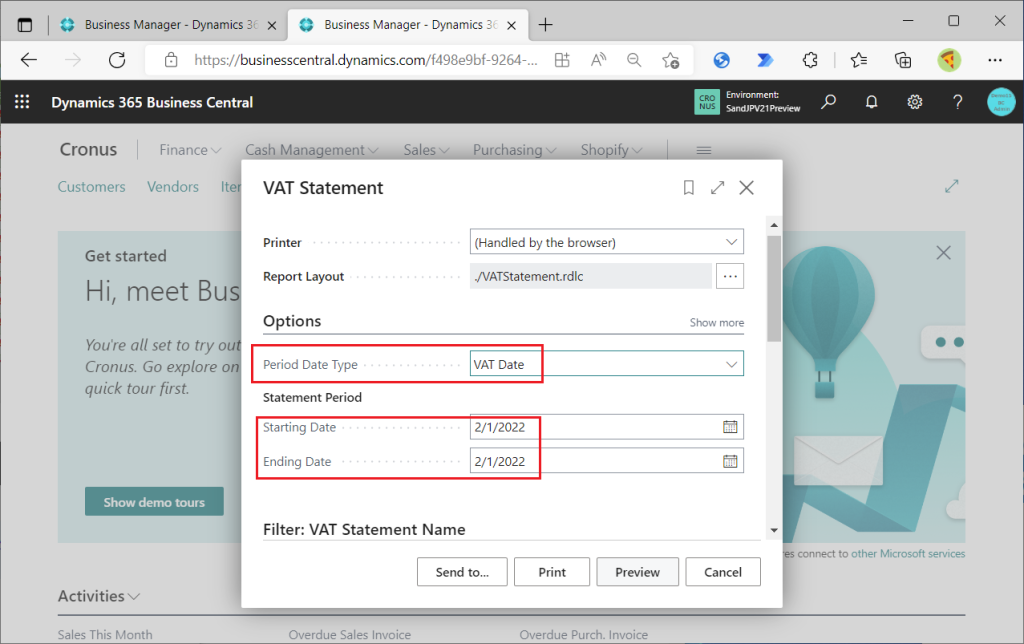Expand the Sales menu
Image resolution: width=1024 pixels, height=644 pixels.
coord(426,150)
